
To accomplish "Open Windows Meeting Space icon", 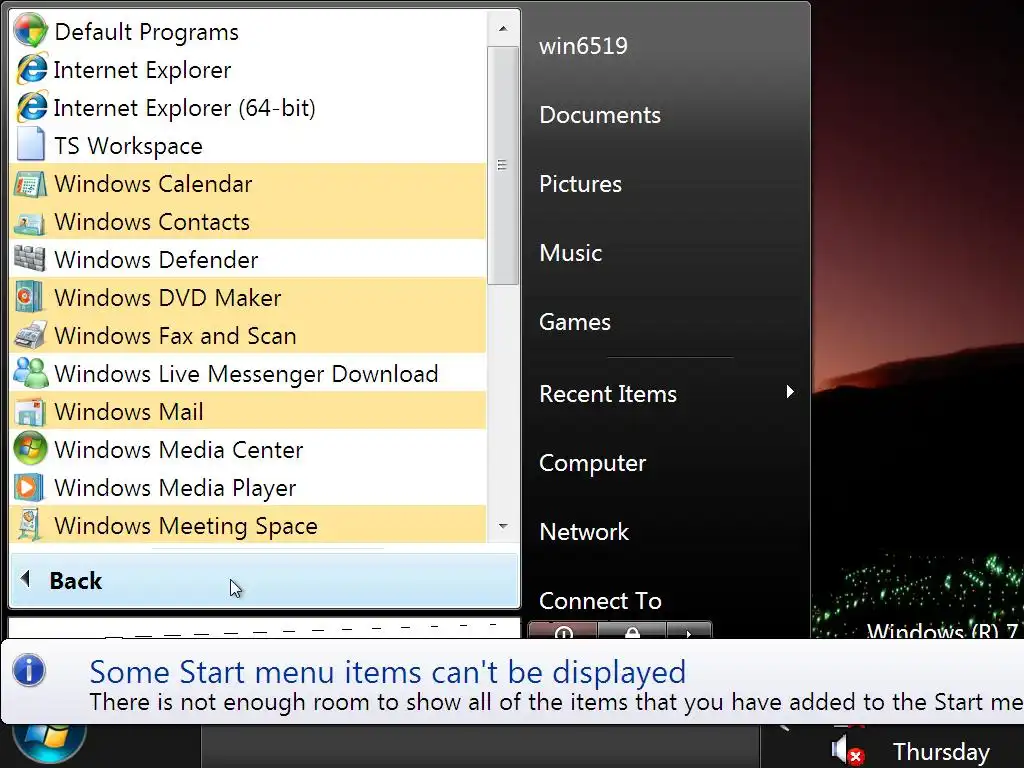I will pos(30,525).
